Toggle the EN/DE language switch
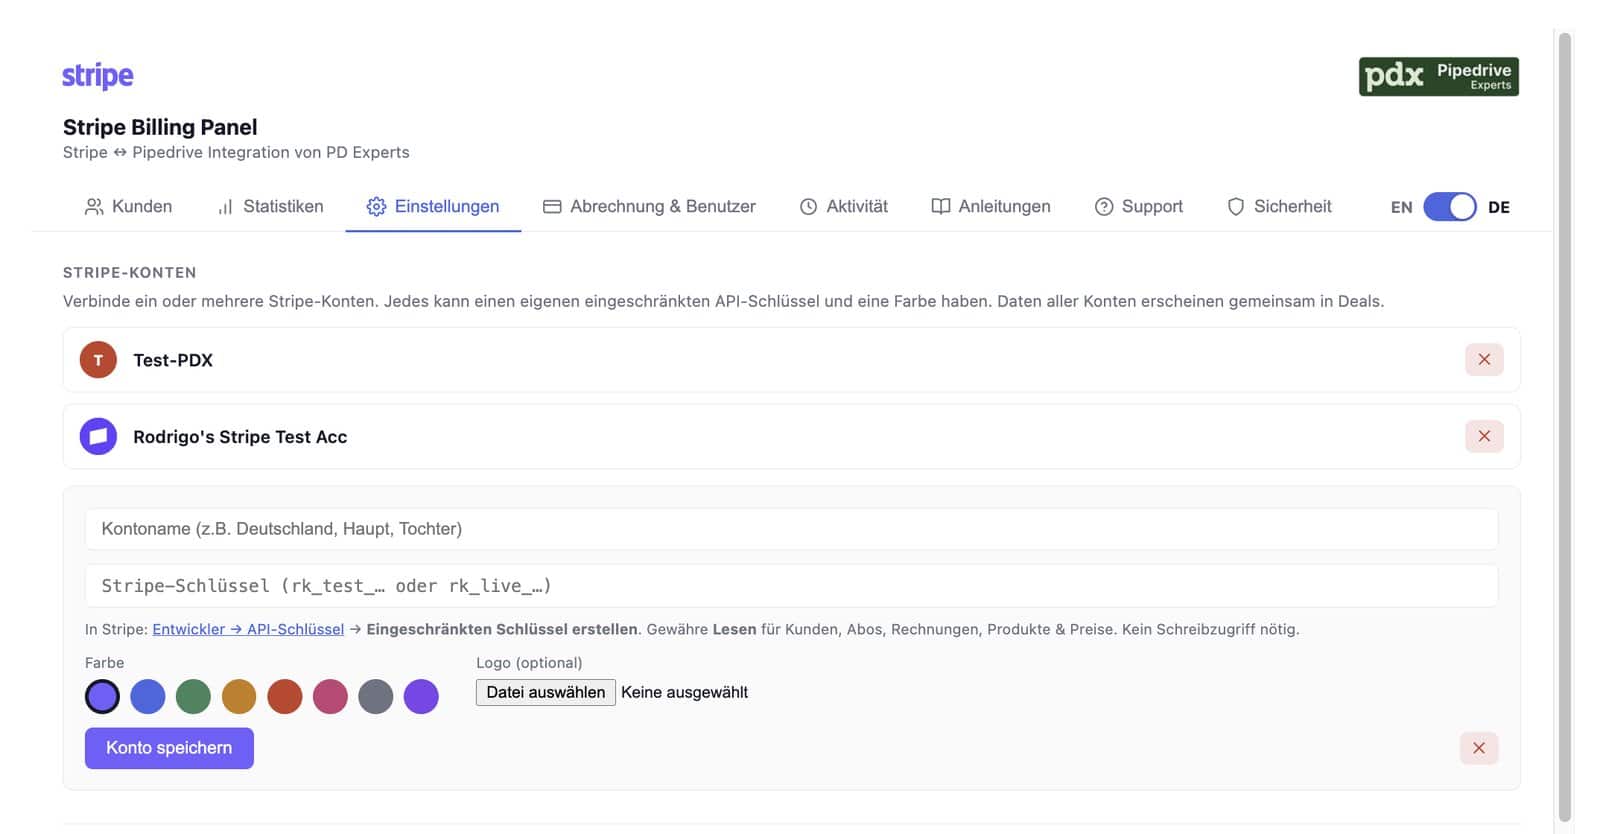This screenshot has height=834, width=1600. (1449, 207)
